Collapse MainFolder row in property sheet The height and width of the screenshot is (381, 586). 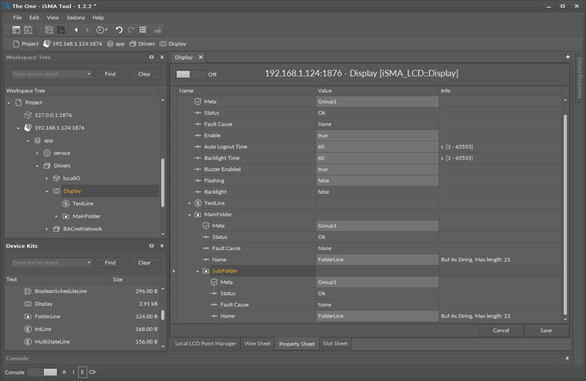pyautogui.click(x=189, y=215)
